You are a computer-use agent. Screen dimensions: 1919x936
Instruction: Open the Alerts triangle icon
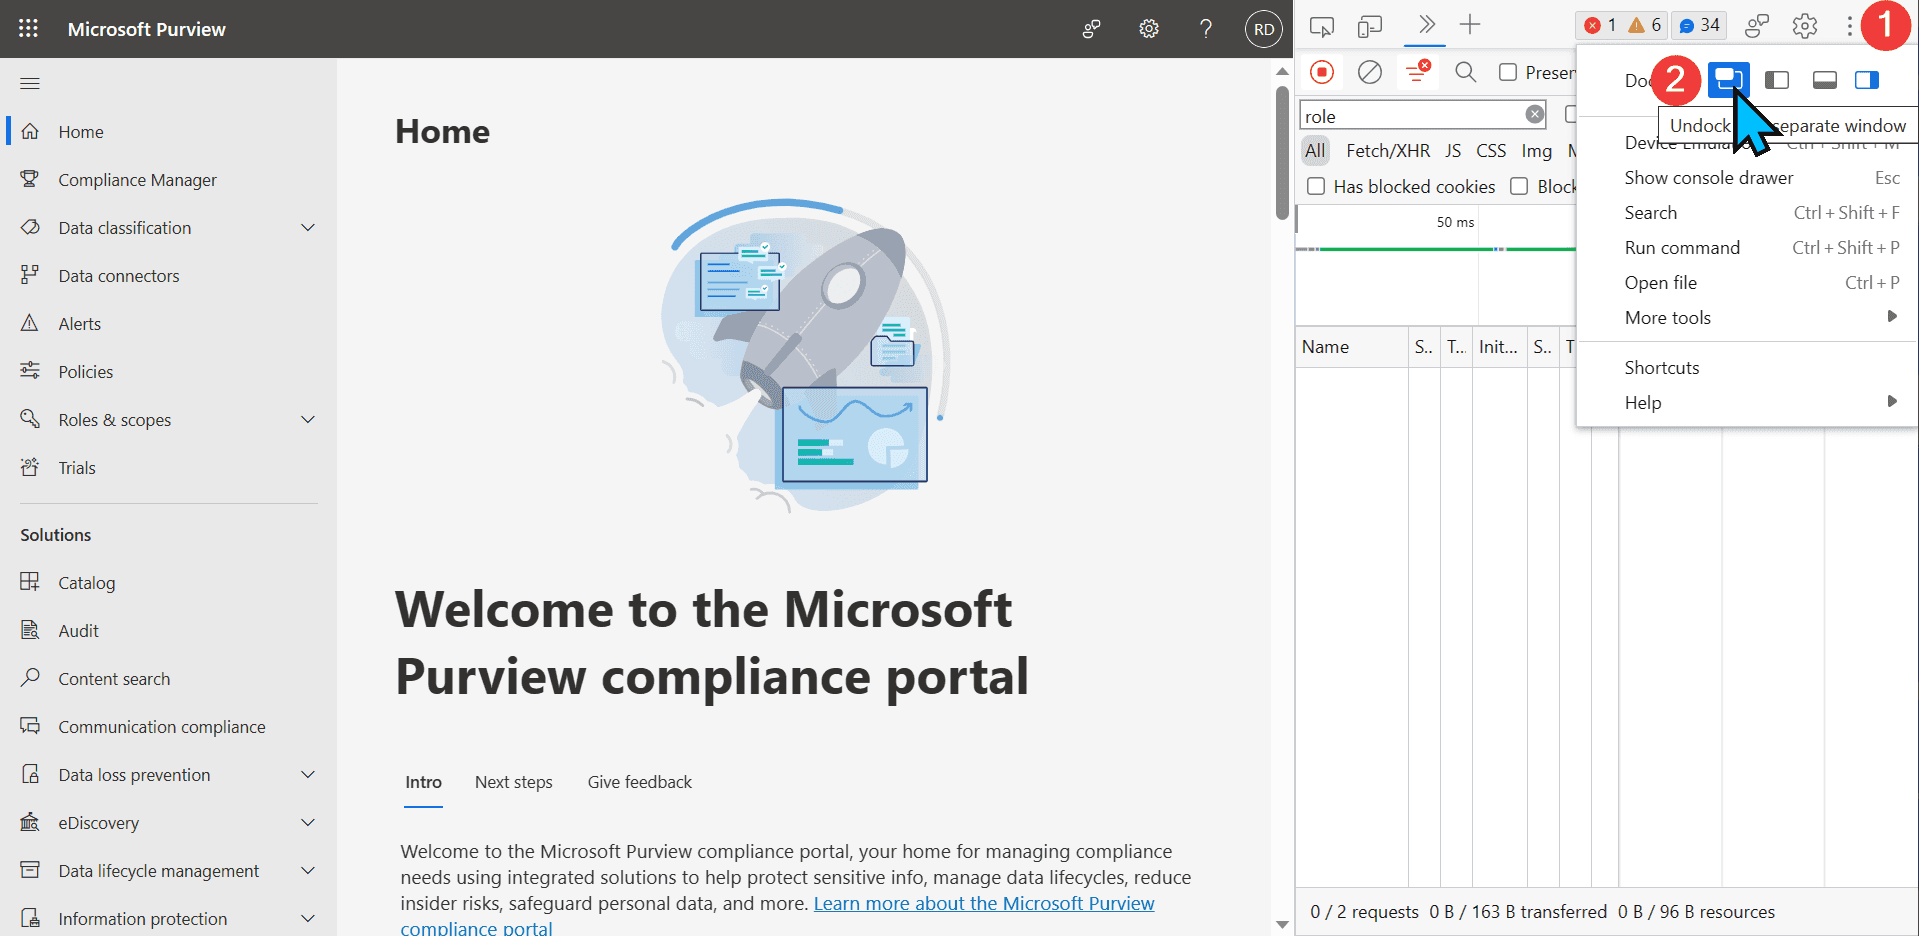click(30, 323)
